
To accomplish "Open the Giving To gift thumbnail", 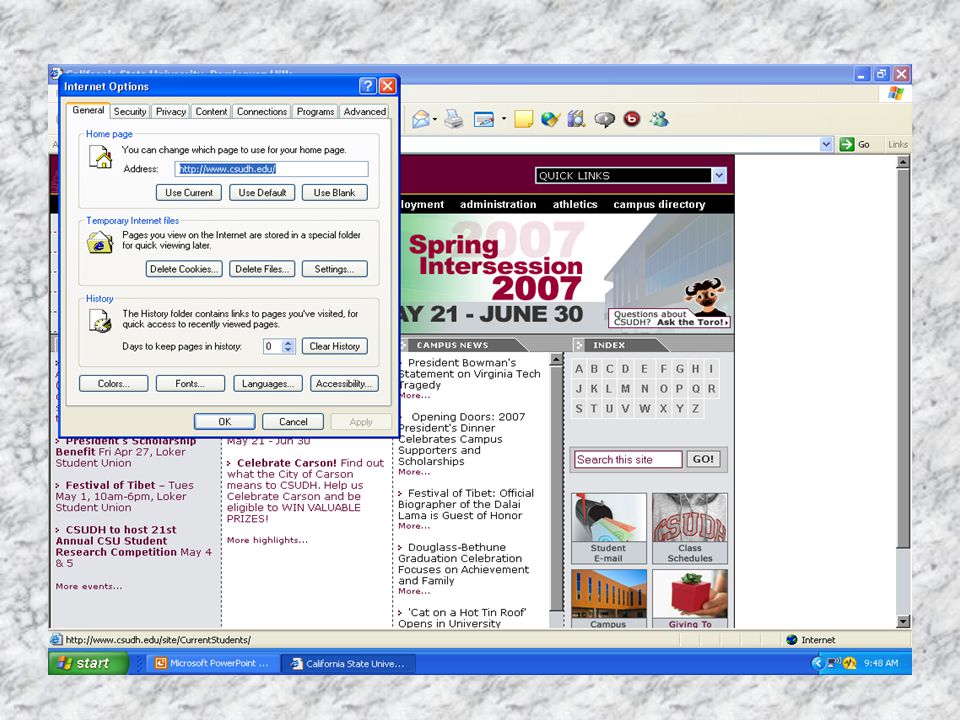I will pos(690,599).
